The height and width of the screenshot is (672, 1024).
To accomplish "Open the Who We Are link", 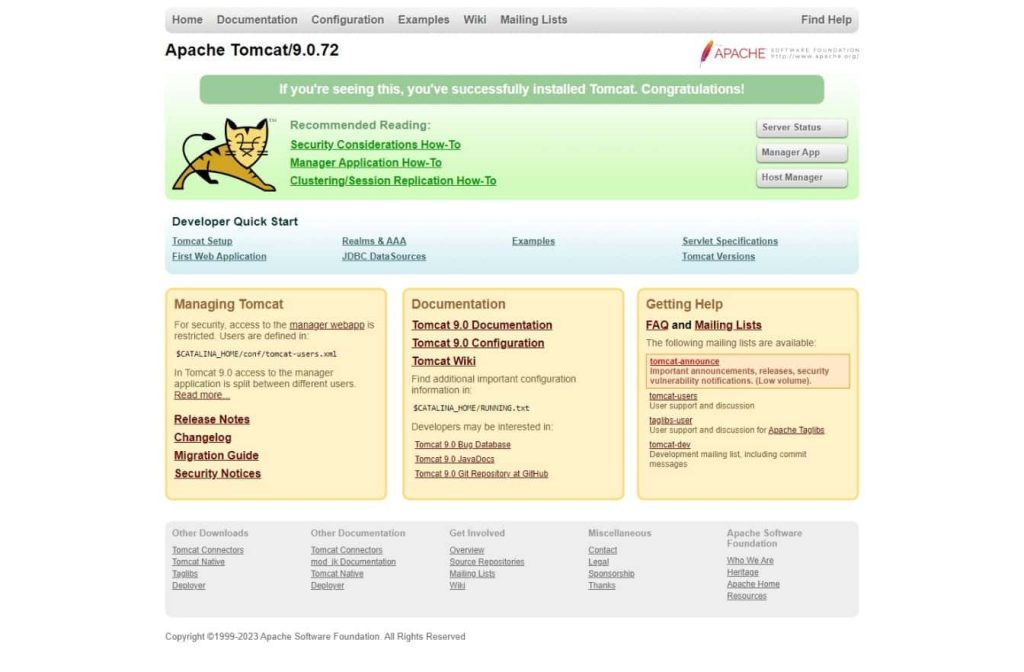I will [x=750, y=561].
